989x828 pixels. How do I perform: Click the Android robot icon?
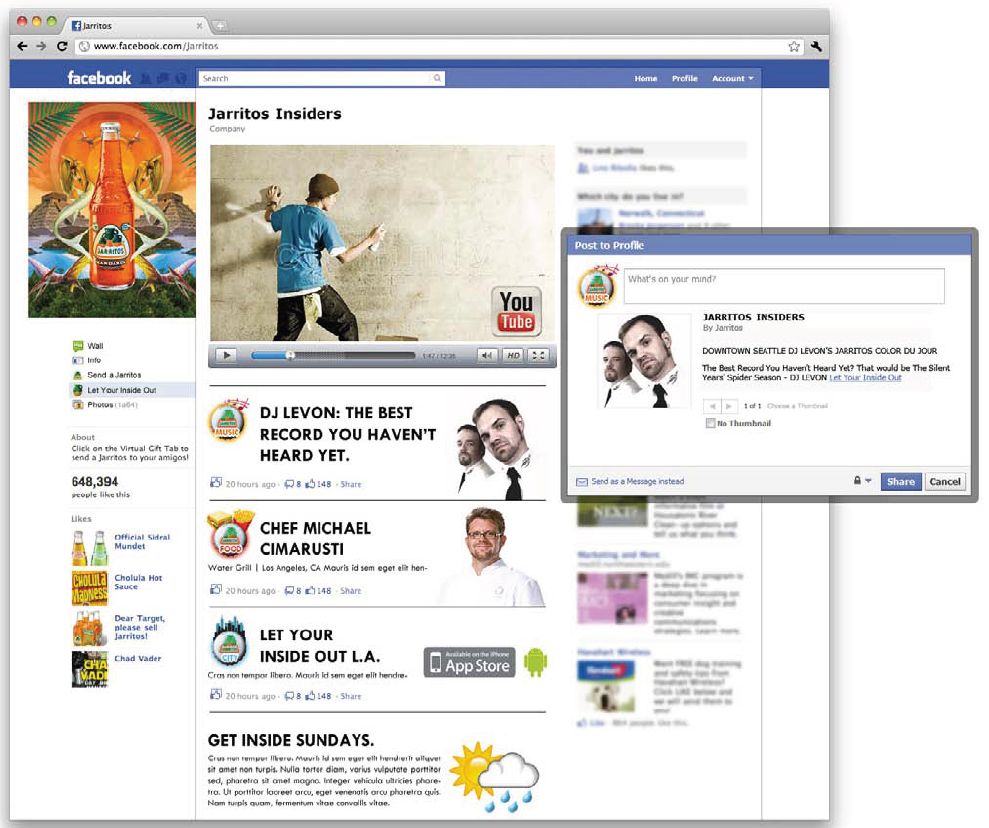click(x=535, y=662)
